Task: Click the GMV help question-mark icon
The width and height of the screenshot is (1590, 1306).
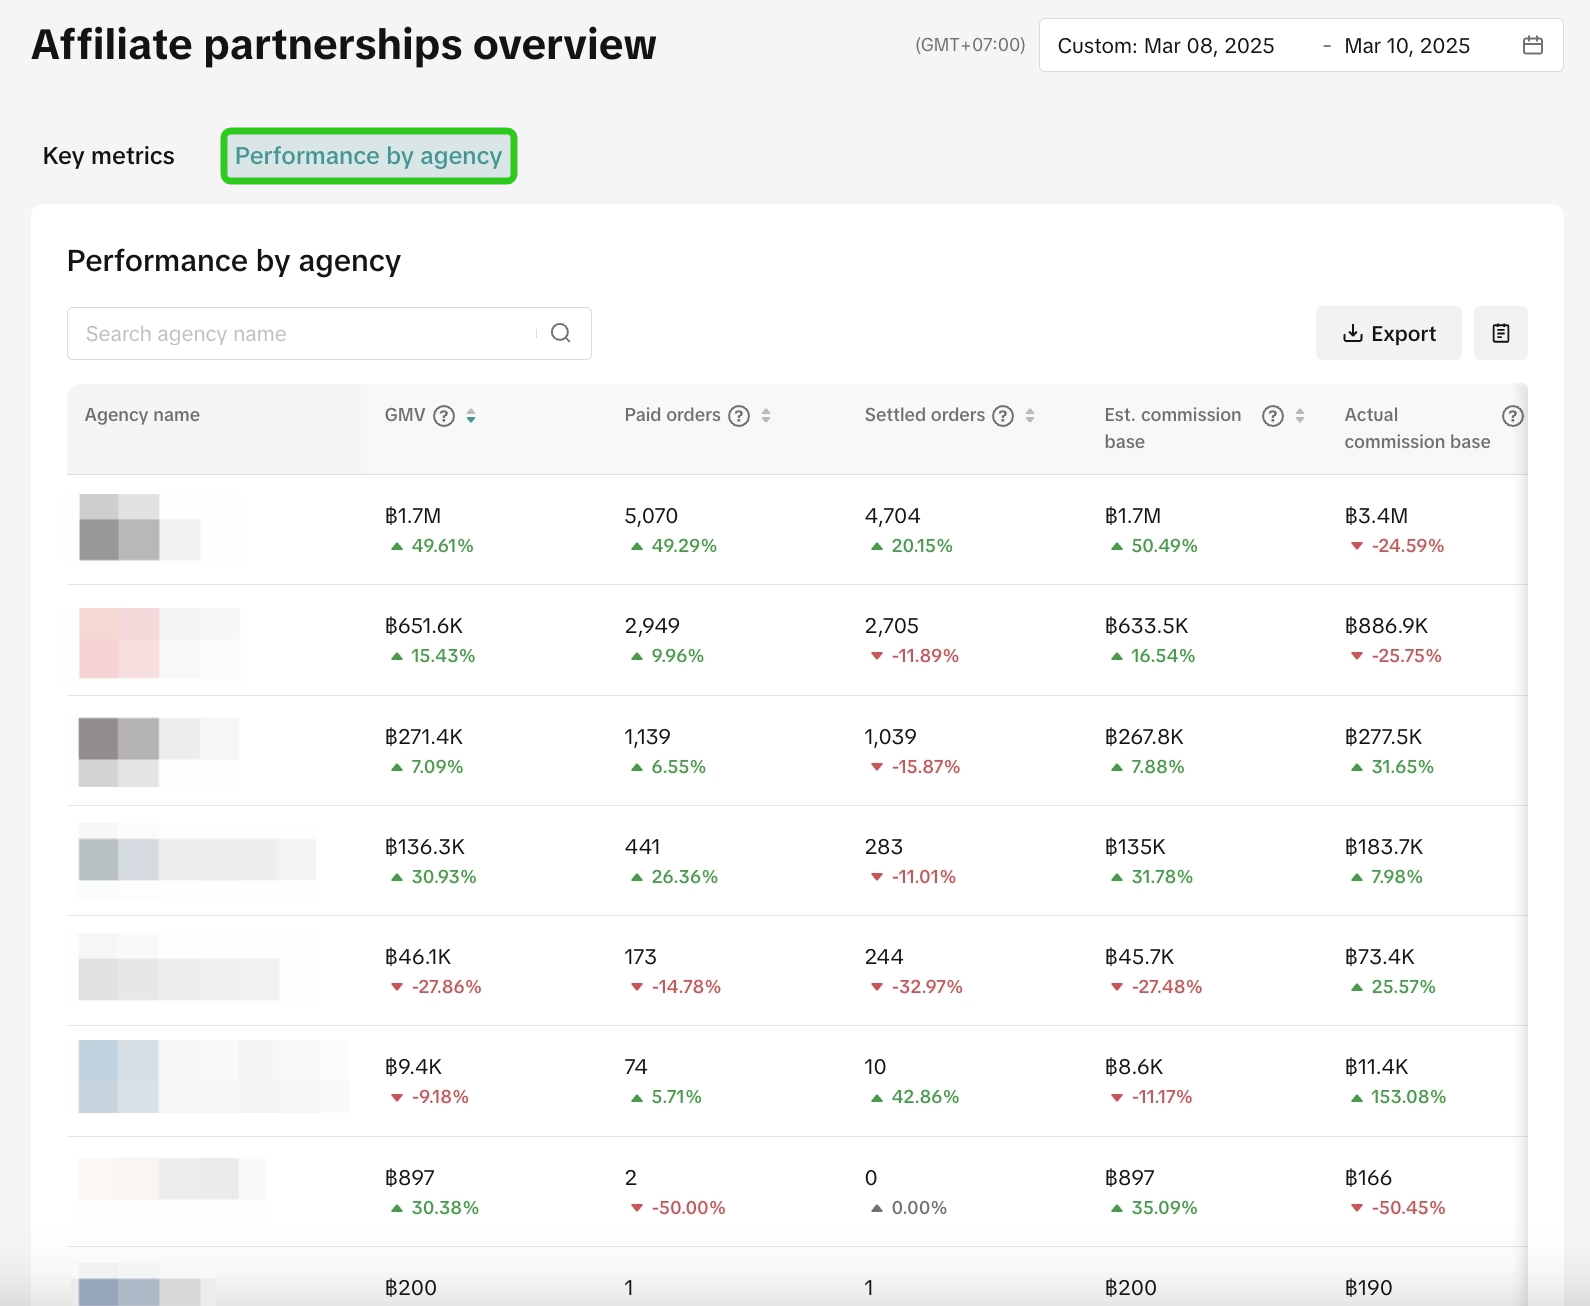Action: point(444,416)
